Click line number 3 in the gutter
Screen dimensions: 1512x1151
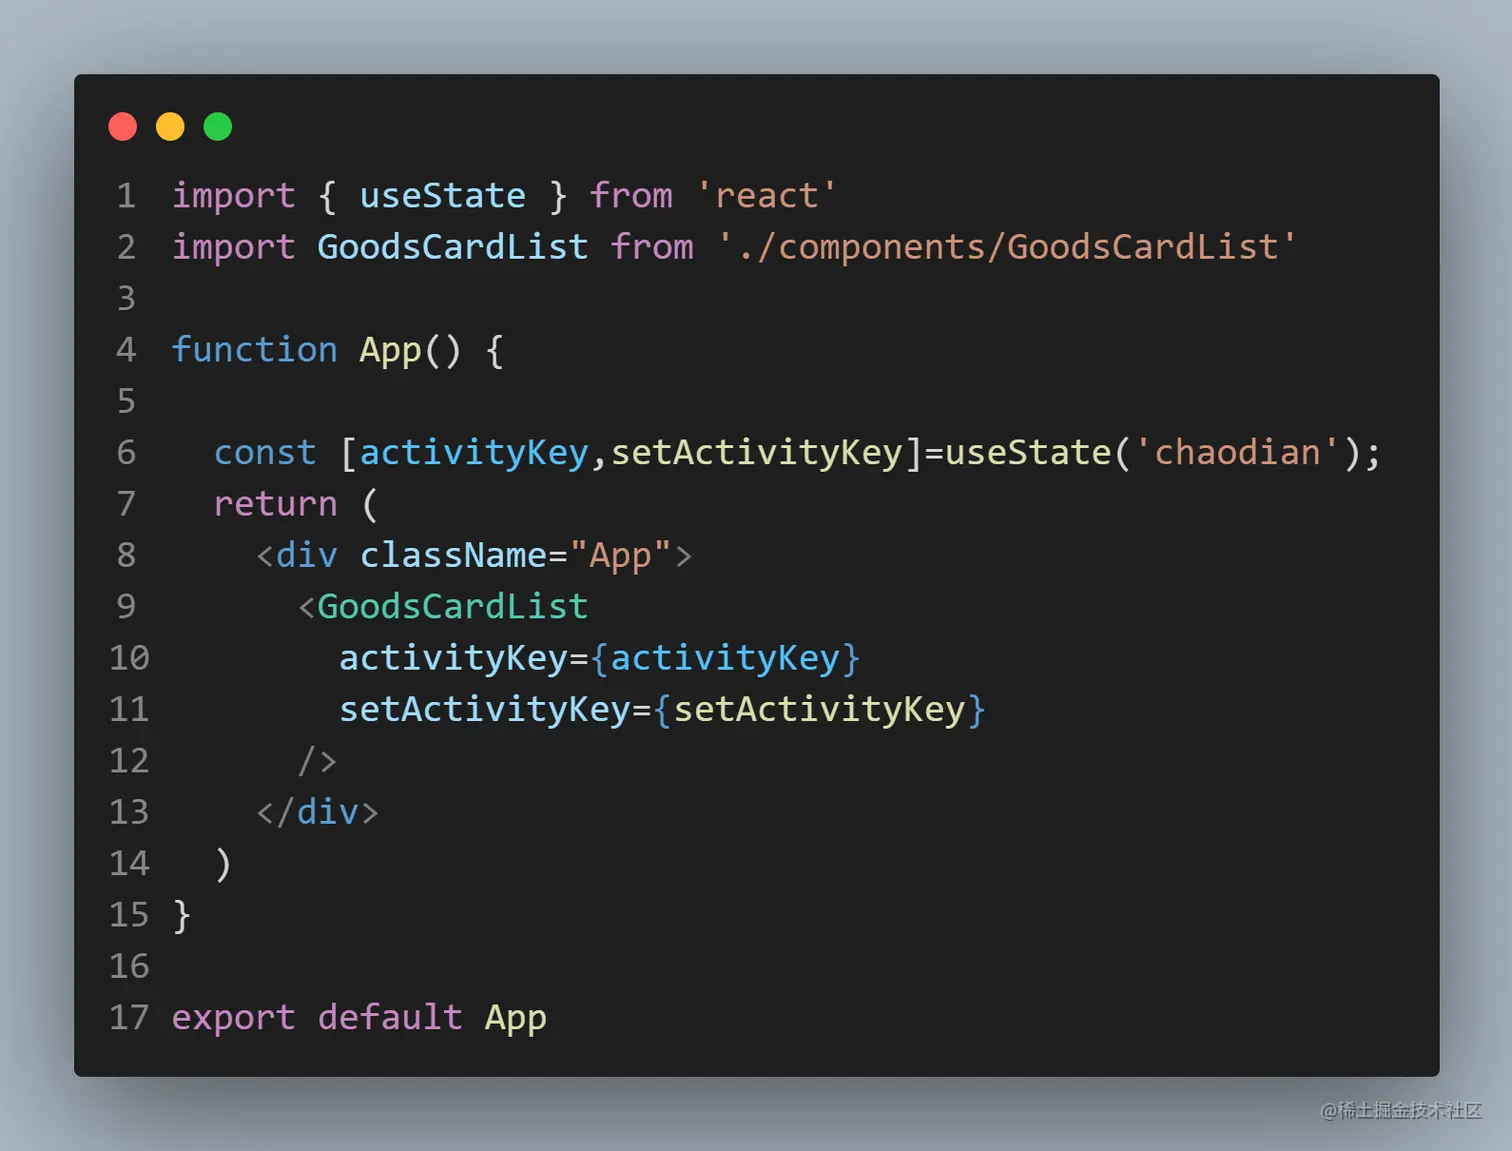point(126,298)
